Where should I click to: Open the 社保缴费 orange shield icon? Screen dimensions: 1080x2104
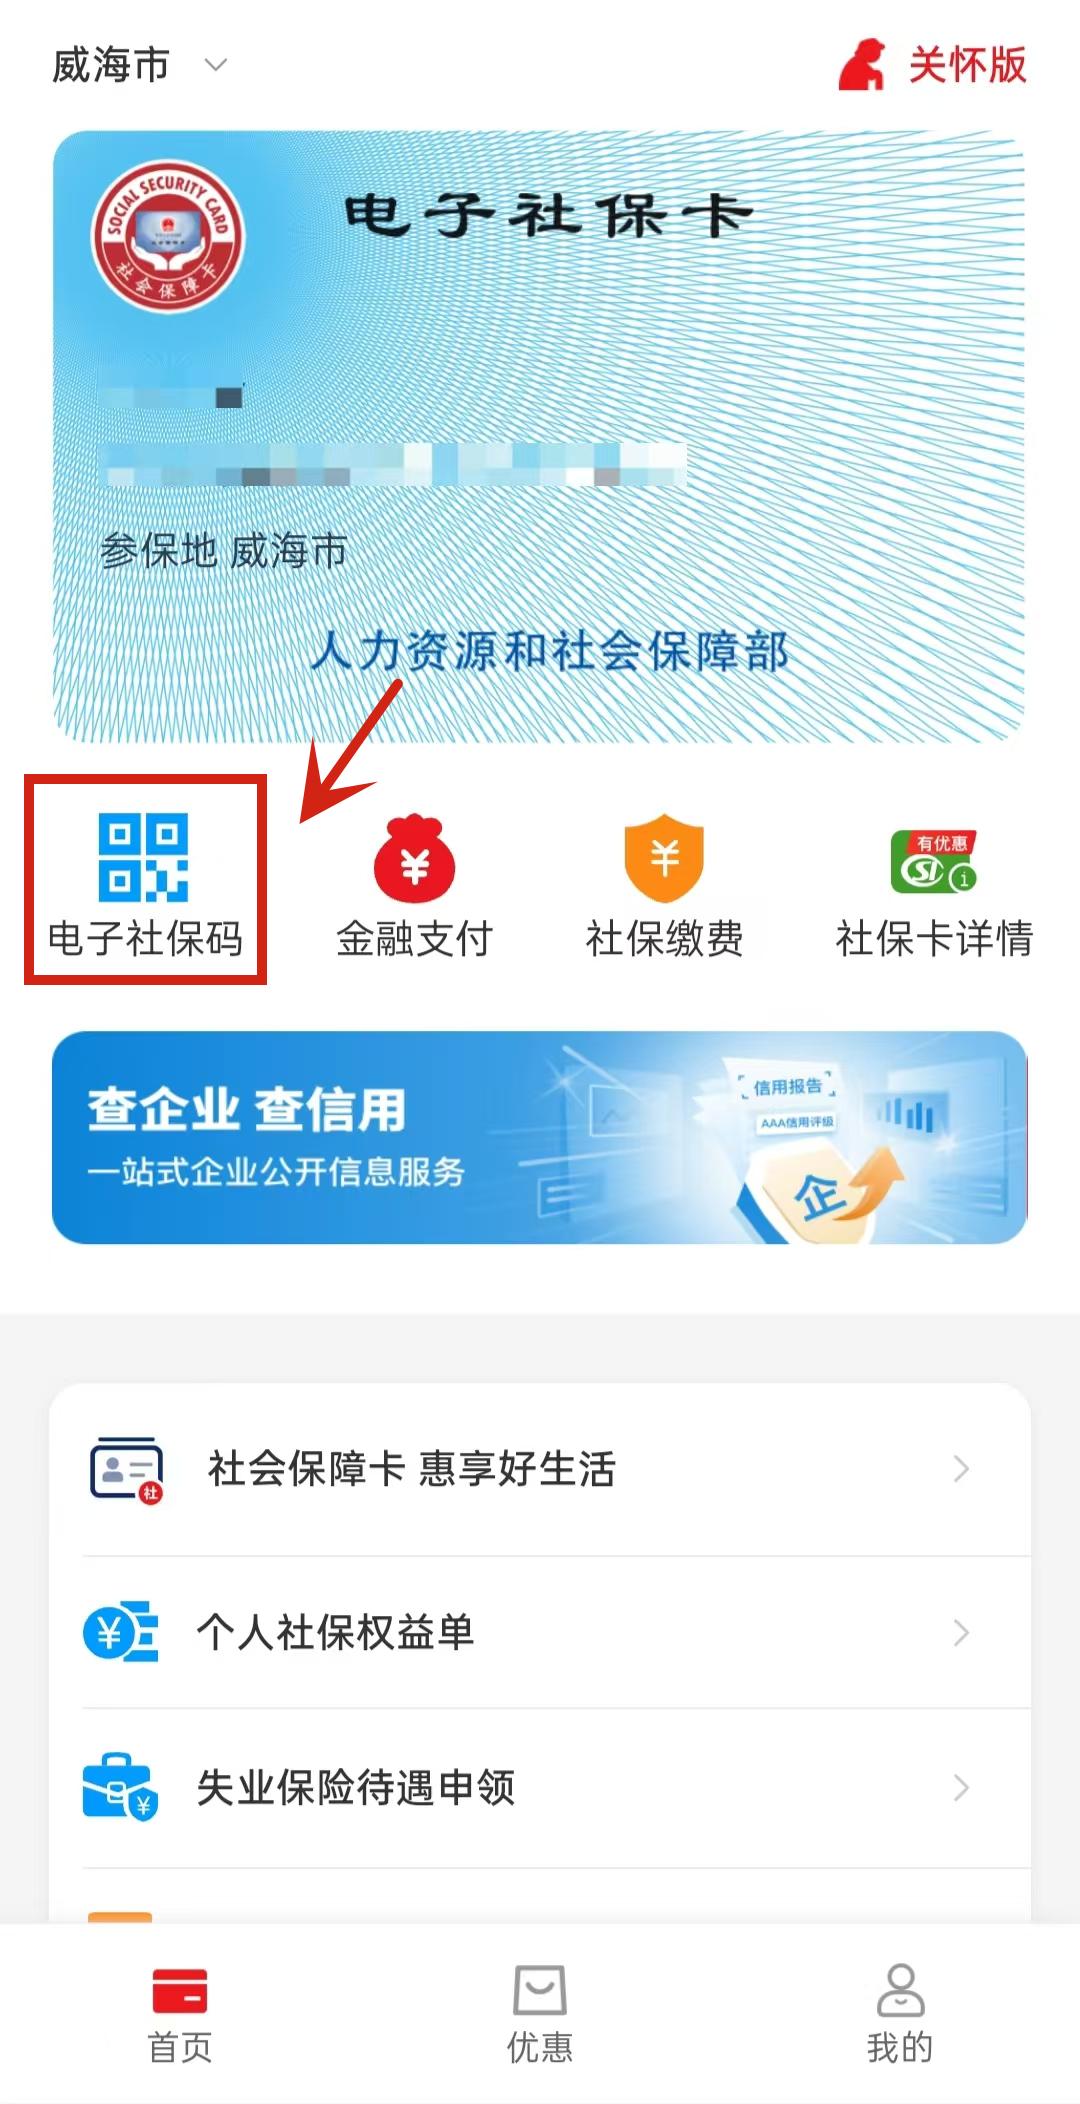[x=664, y=857]
